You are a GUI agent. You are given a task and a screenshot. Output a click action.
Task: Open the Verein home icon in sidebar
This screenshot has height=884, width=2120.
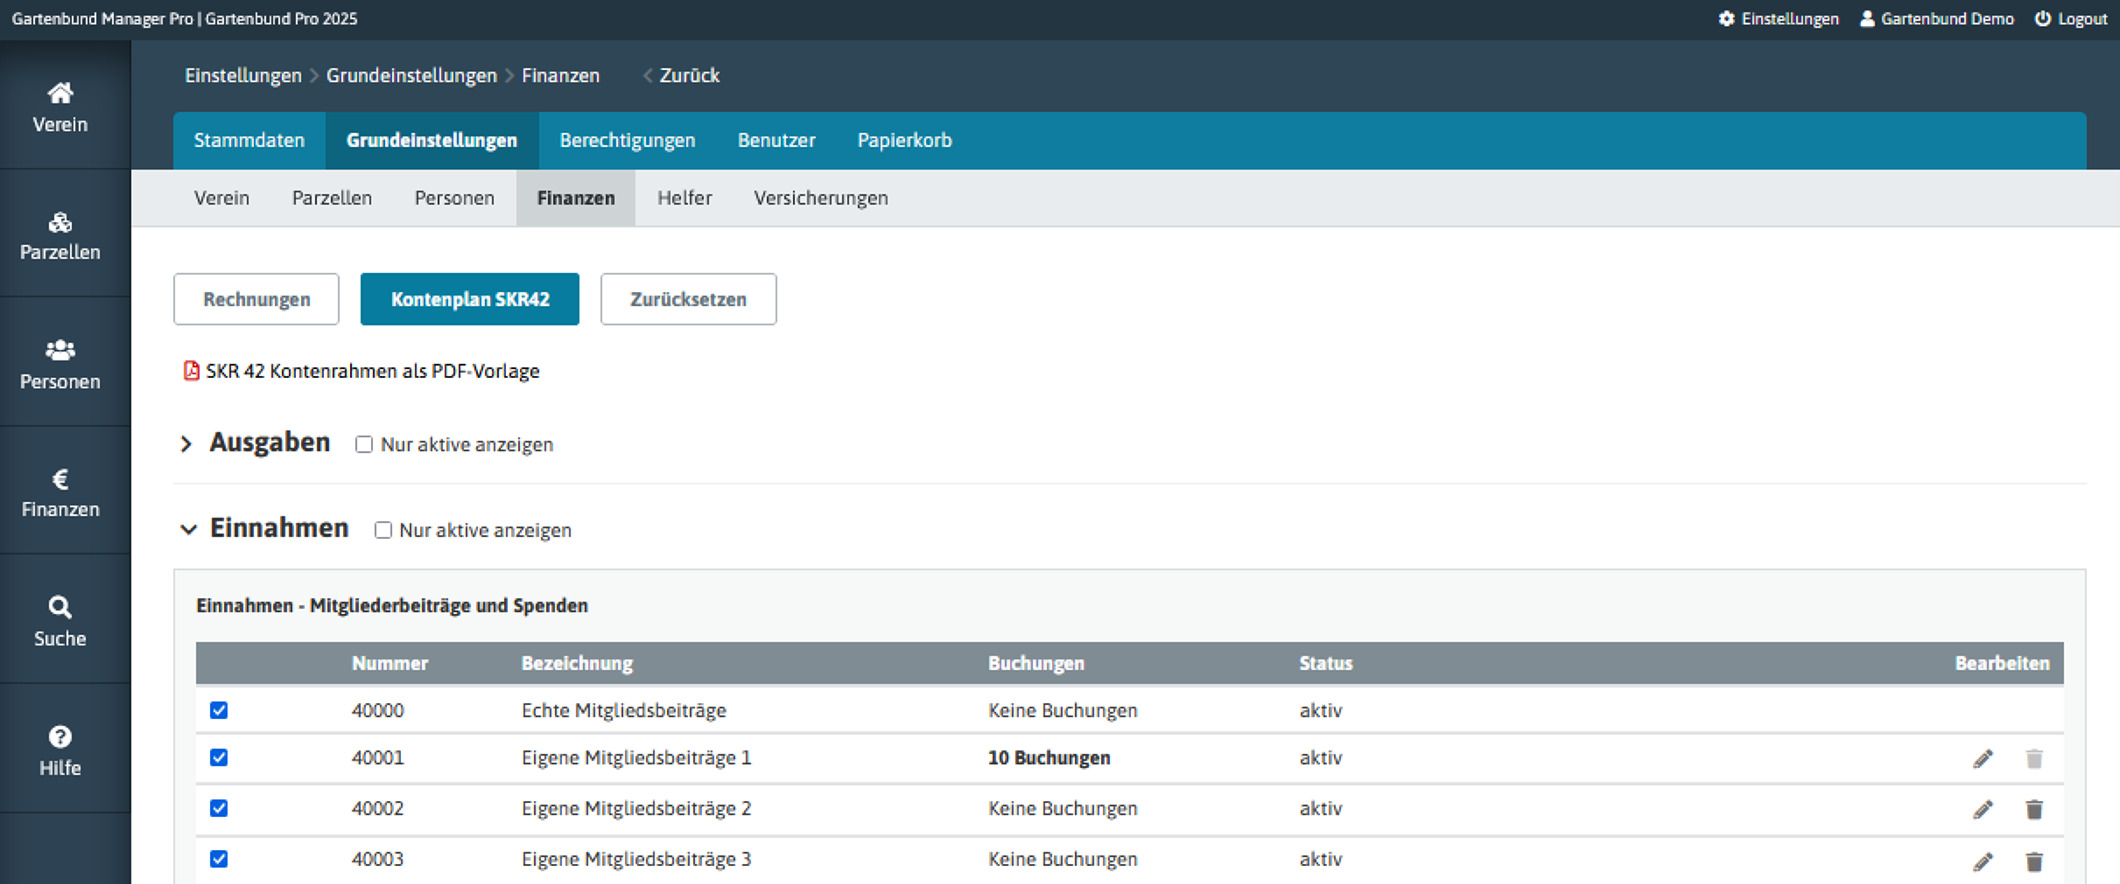60,93
